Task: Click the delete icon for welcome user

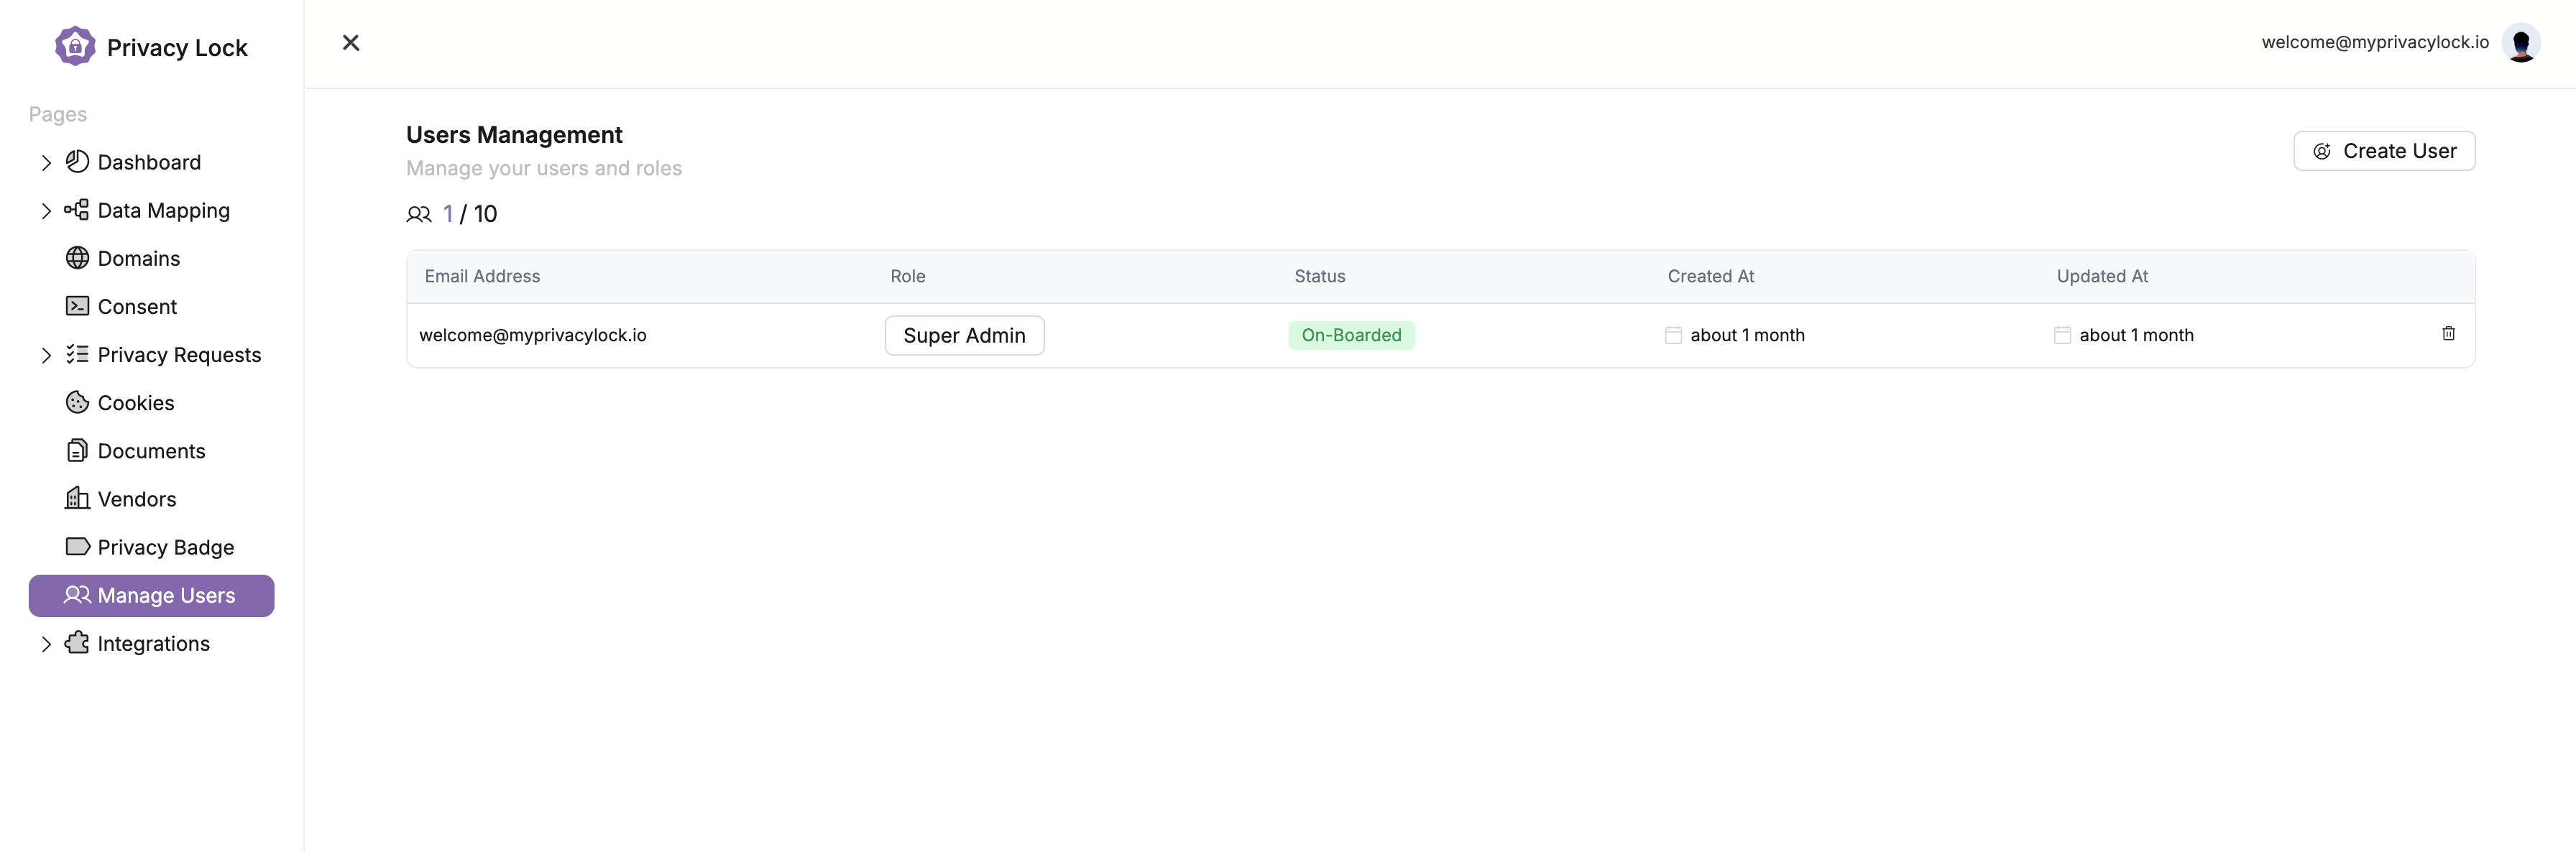Action: pos(2449,333)
